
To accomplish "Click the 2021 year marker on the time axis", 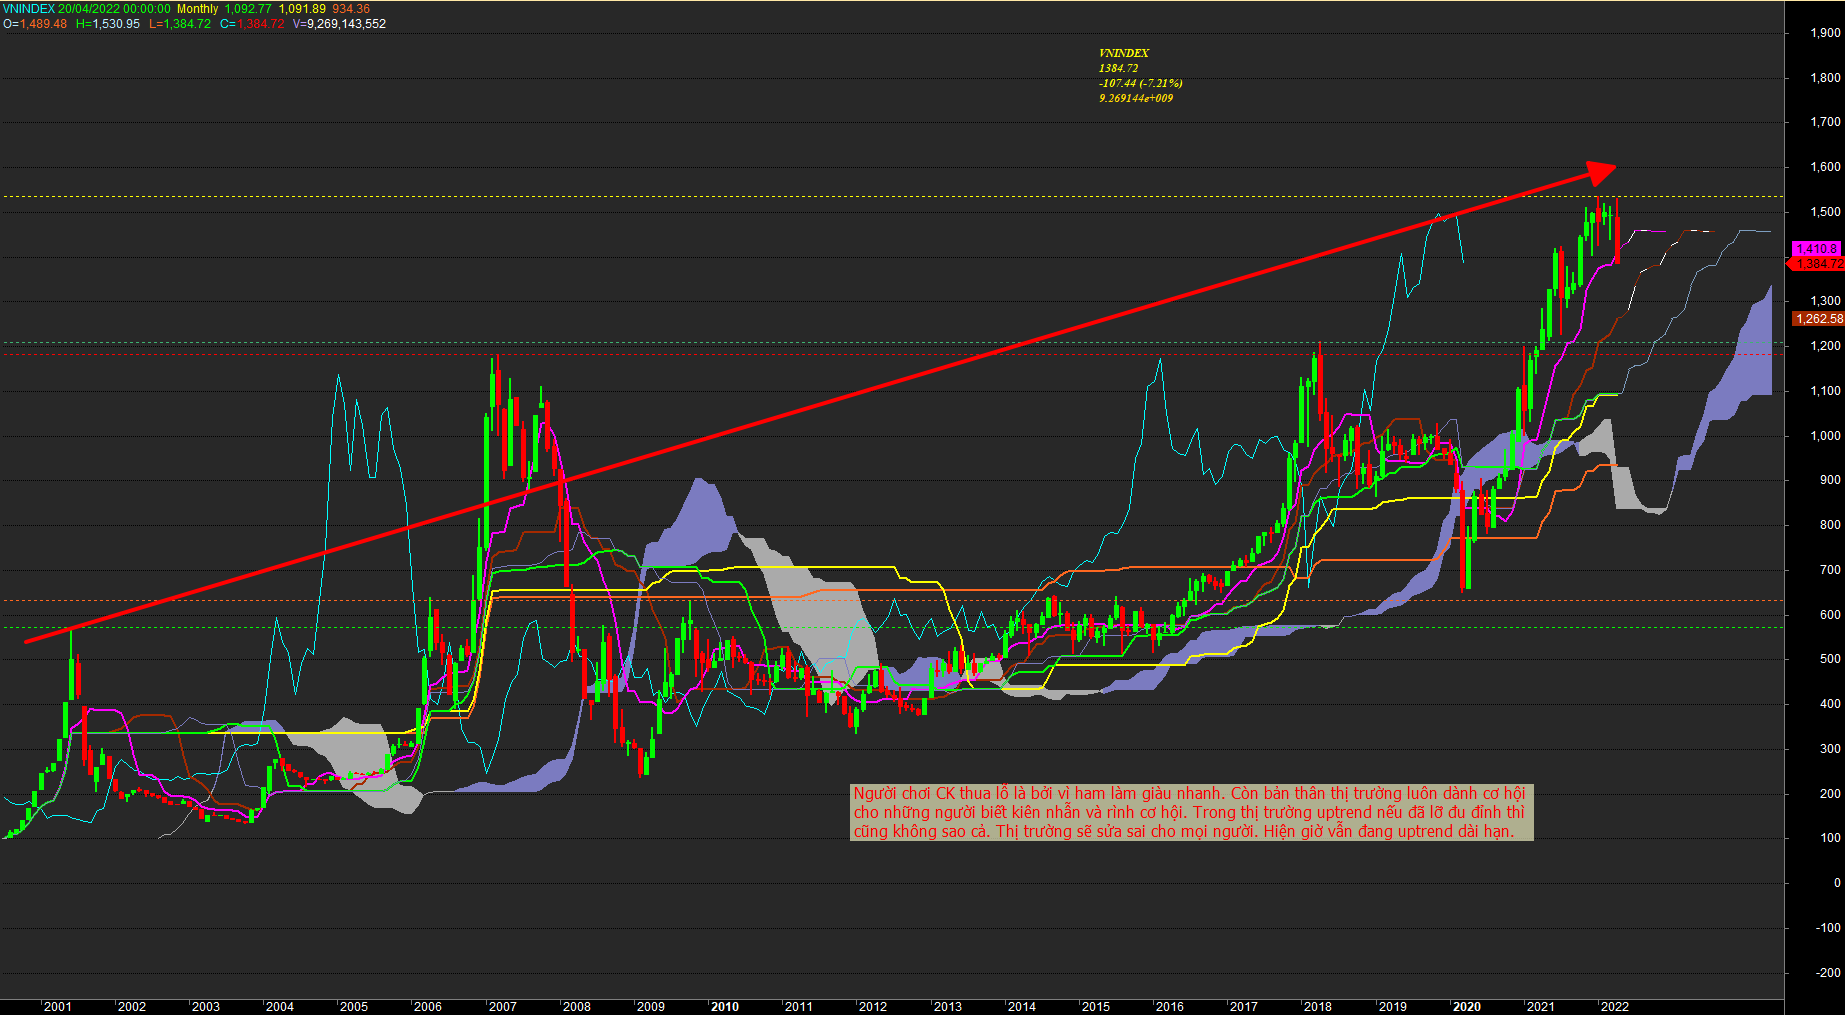I will point(1541,1007).
